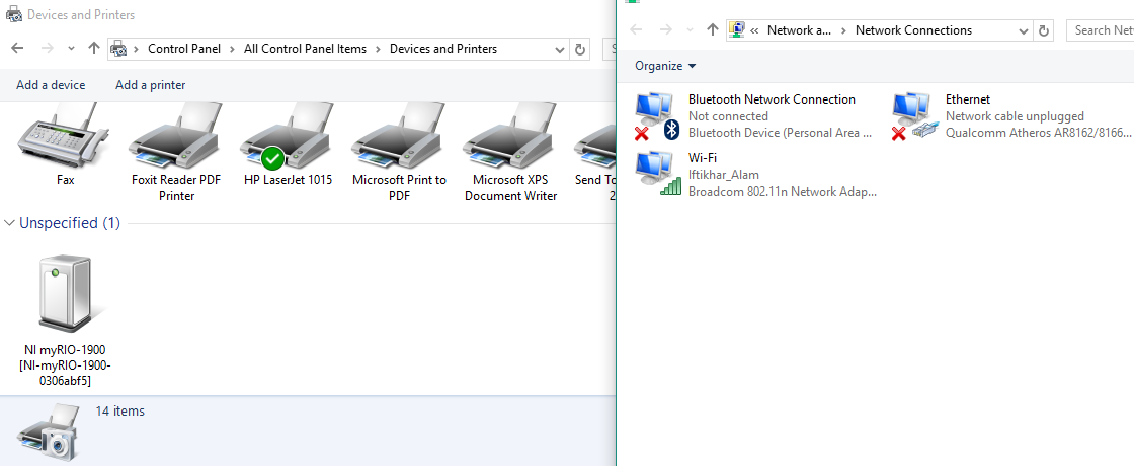
Task: Click 'Not connected' Bluetooth status text
Action: coord(728,116)
